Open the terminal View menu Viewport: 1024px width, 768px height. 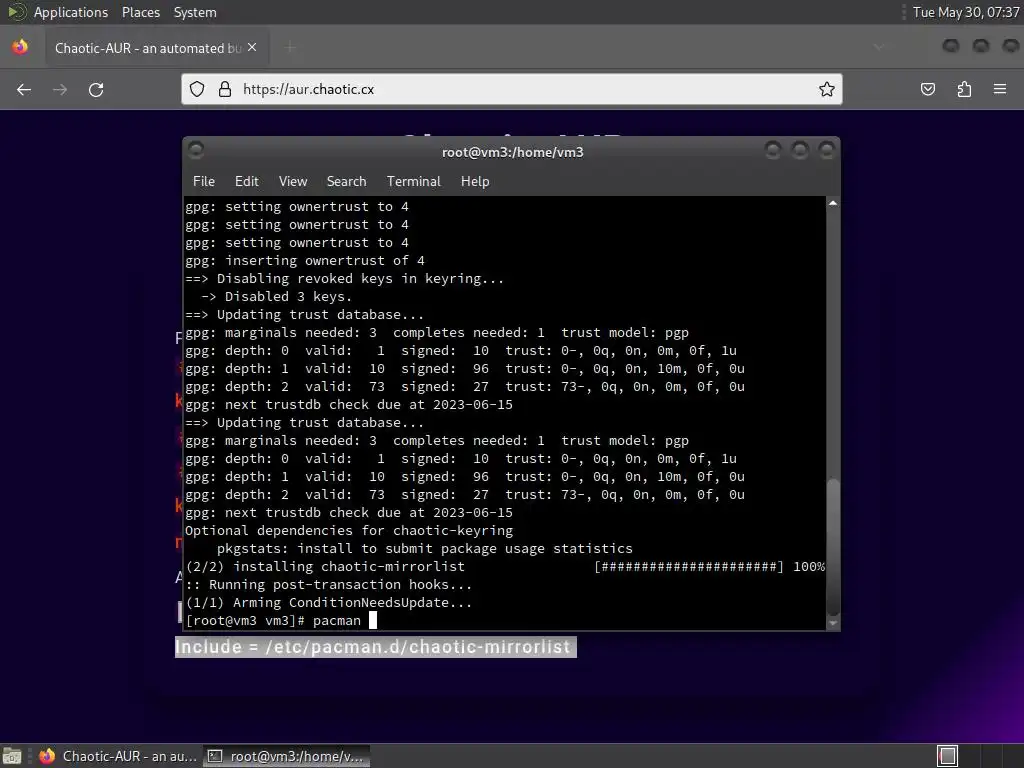293,181
